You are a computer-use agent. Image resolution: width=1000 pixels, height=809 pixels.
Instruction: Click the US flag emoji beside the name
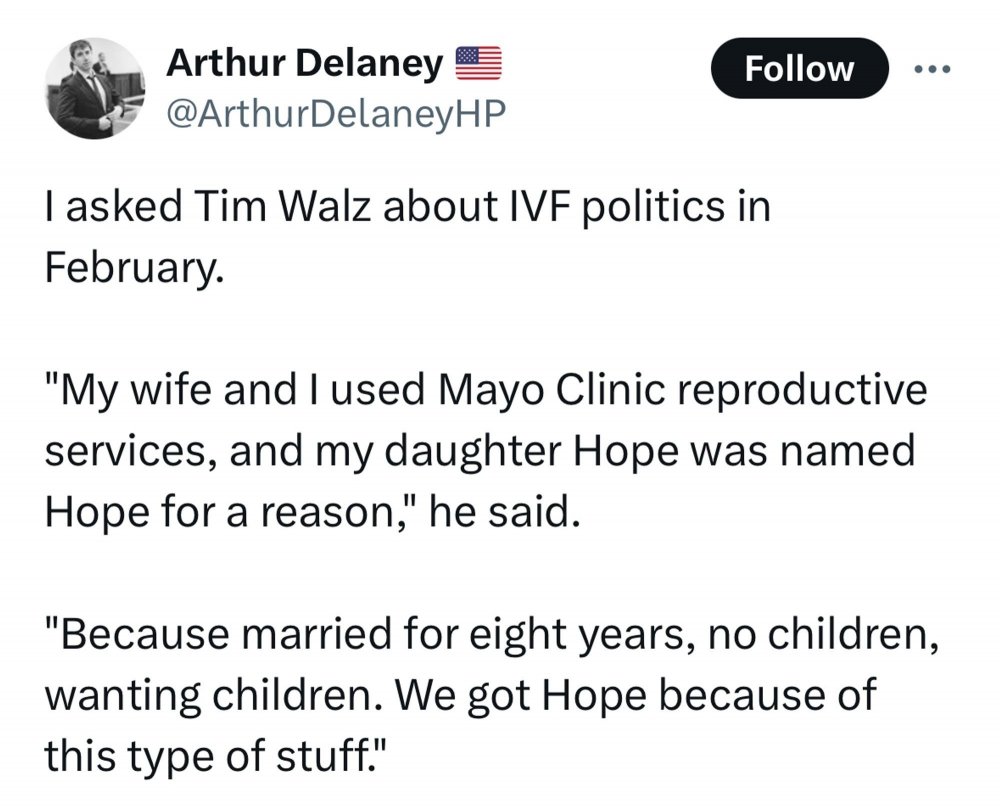click(478, 64)
